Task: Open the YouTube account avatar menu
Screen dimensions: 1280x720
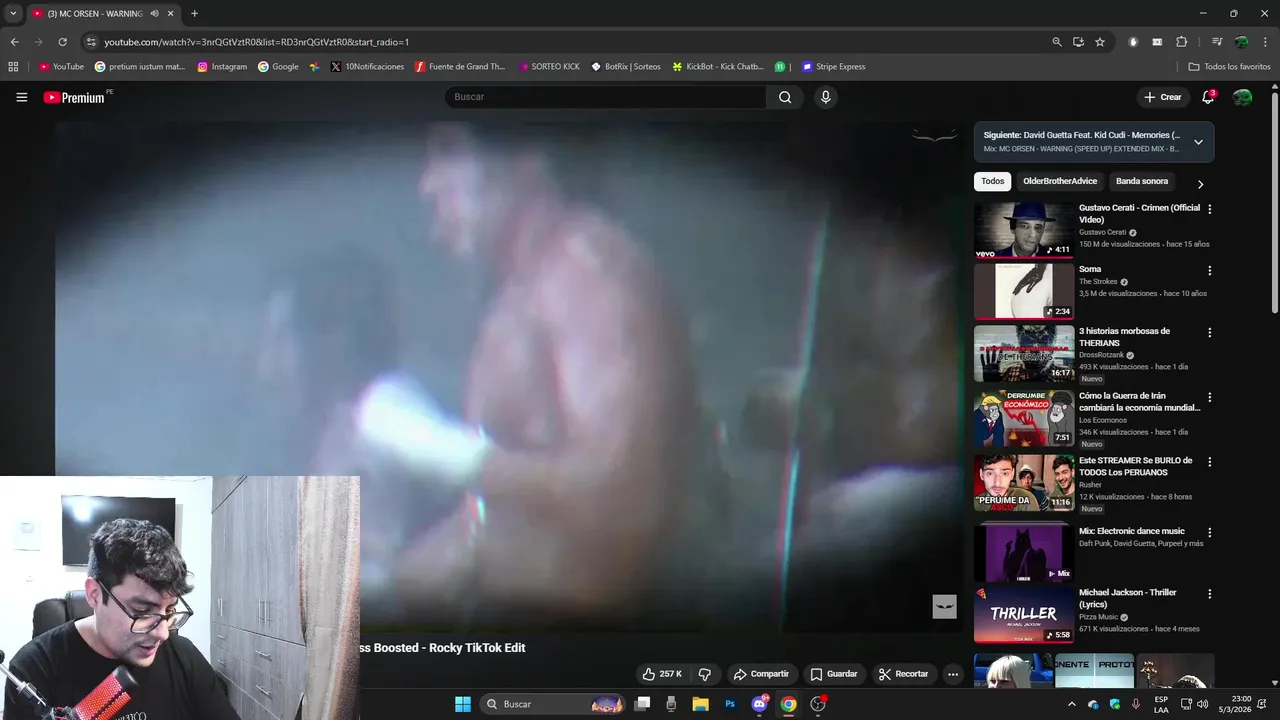Action: [1242, 97]
